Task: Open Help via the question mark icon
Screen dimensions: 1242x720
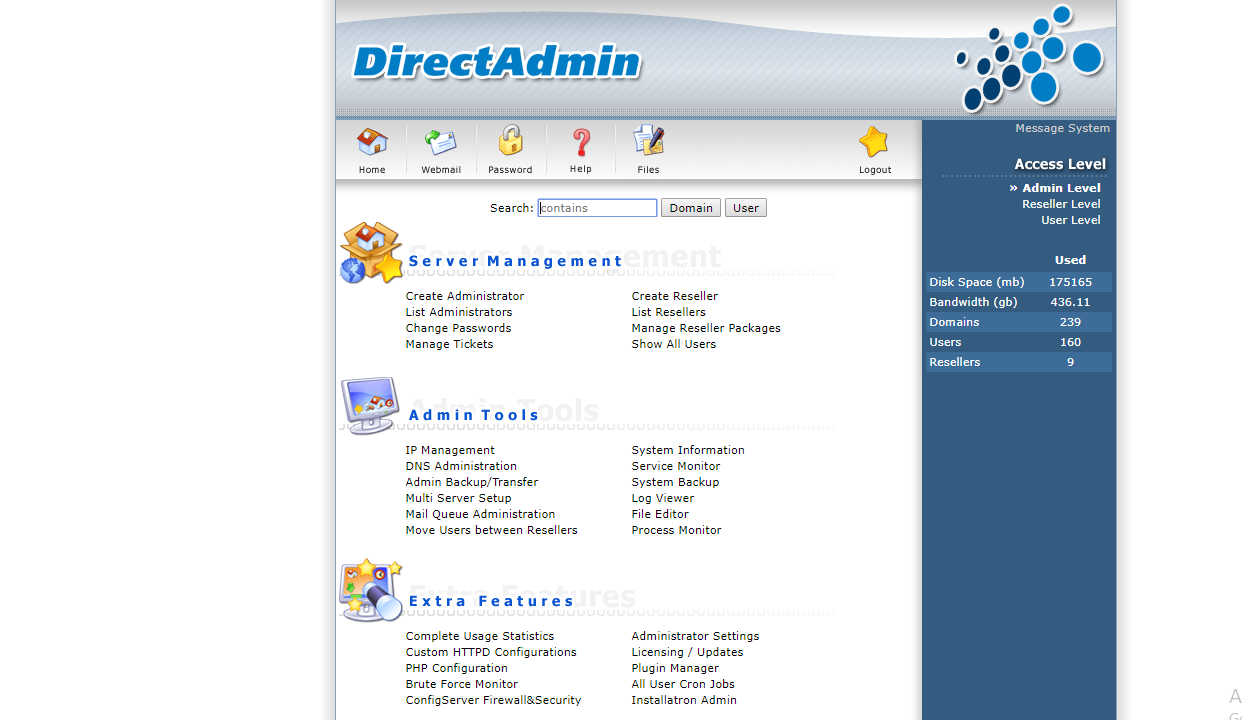Action: tap(581, 142)
